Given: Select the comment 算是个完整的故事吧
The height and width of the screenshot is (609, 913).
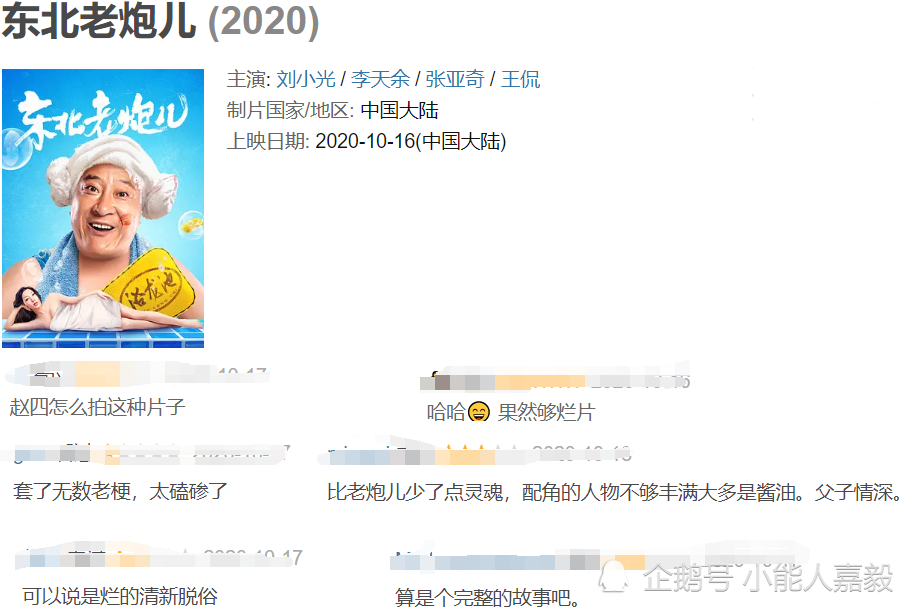Looking at the screenshot, I should [487, 597].
